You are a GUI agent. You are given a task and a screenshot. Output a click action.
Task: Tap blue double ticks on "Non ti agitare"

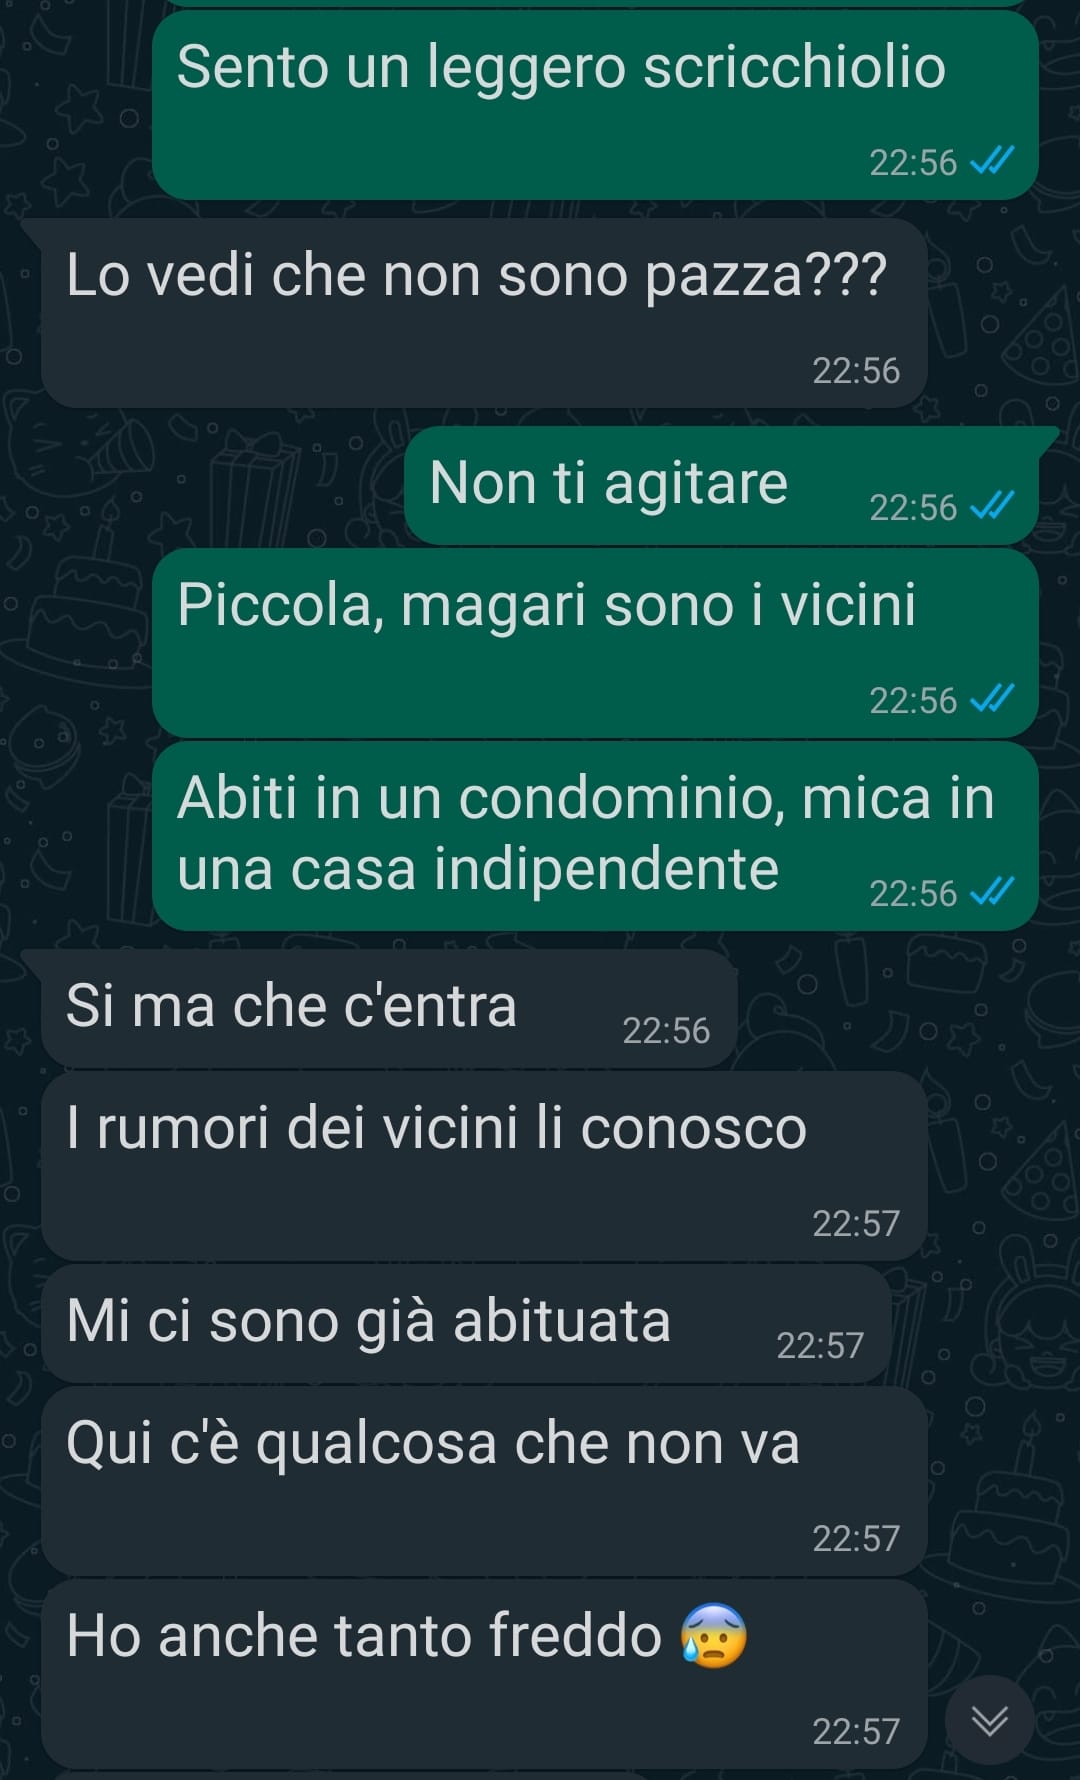point(993,506)
